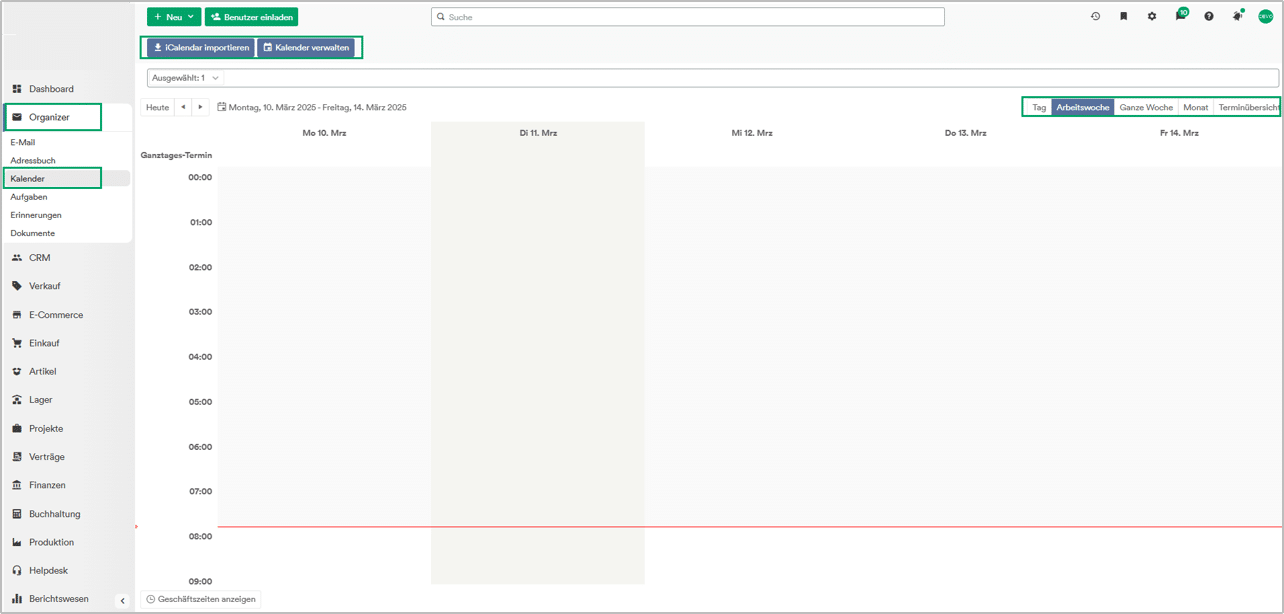Click the Produktion factory icon

pos(17,542)
